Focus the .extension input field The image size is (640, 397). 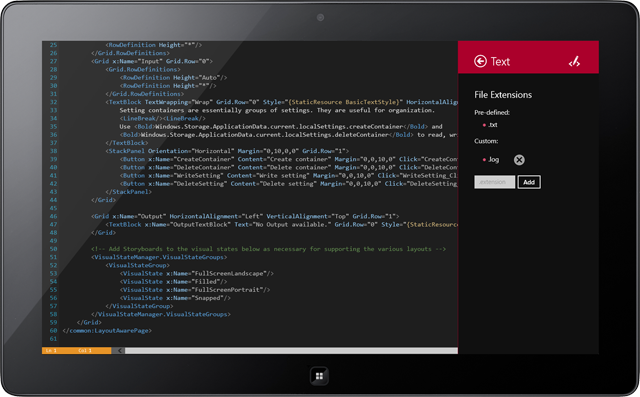495,182
